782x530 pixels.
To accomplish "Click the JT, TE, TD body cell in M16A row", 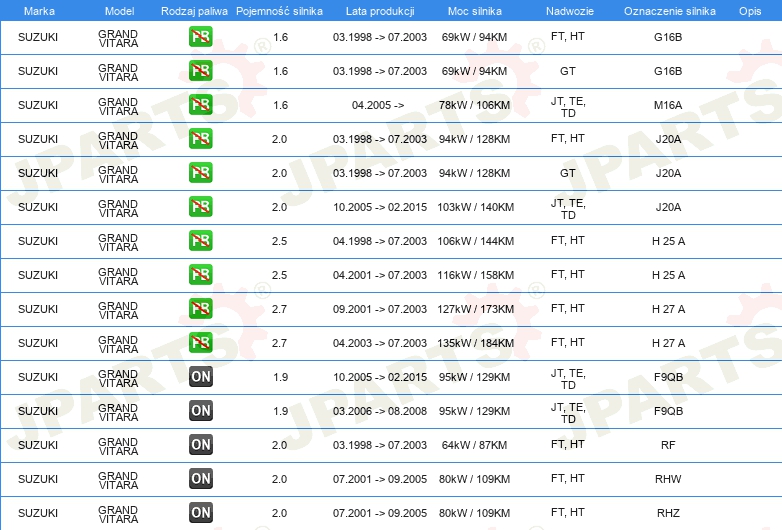I will point(568,107).
